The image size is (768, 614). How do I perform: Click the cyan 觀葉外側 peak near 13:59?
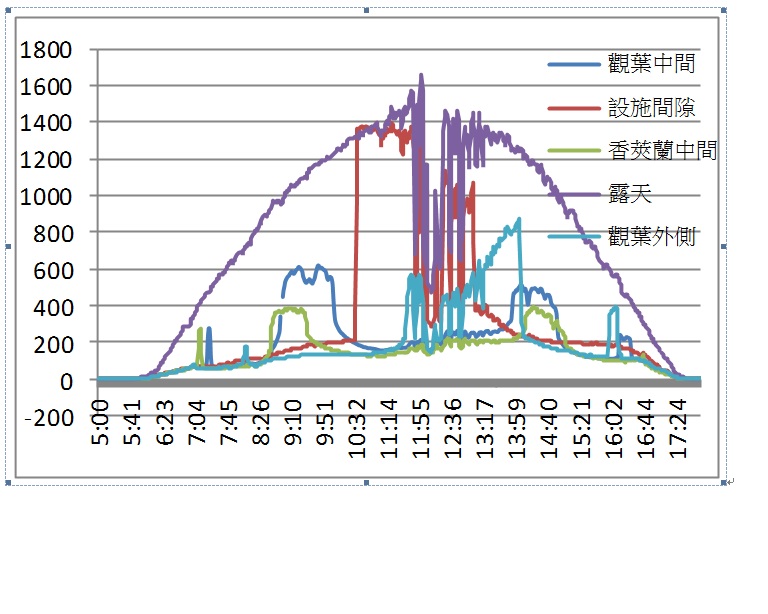point(518,221)
